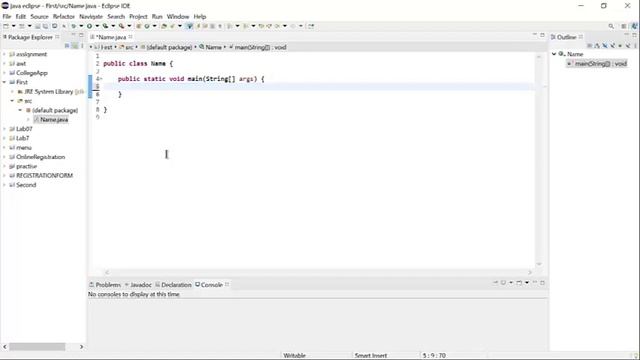Viewport: 640px width, 360px height.
Task: Select main(String[]) : void in Outline
Action: pos(597,64)
